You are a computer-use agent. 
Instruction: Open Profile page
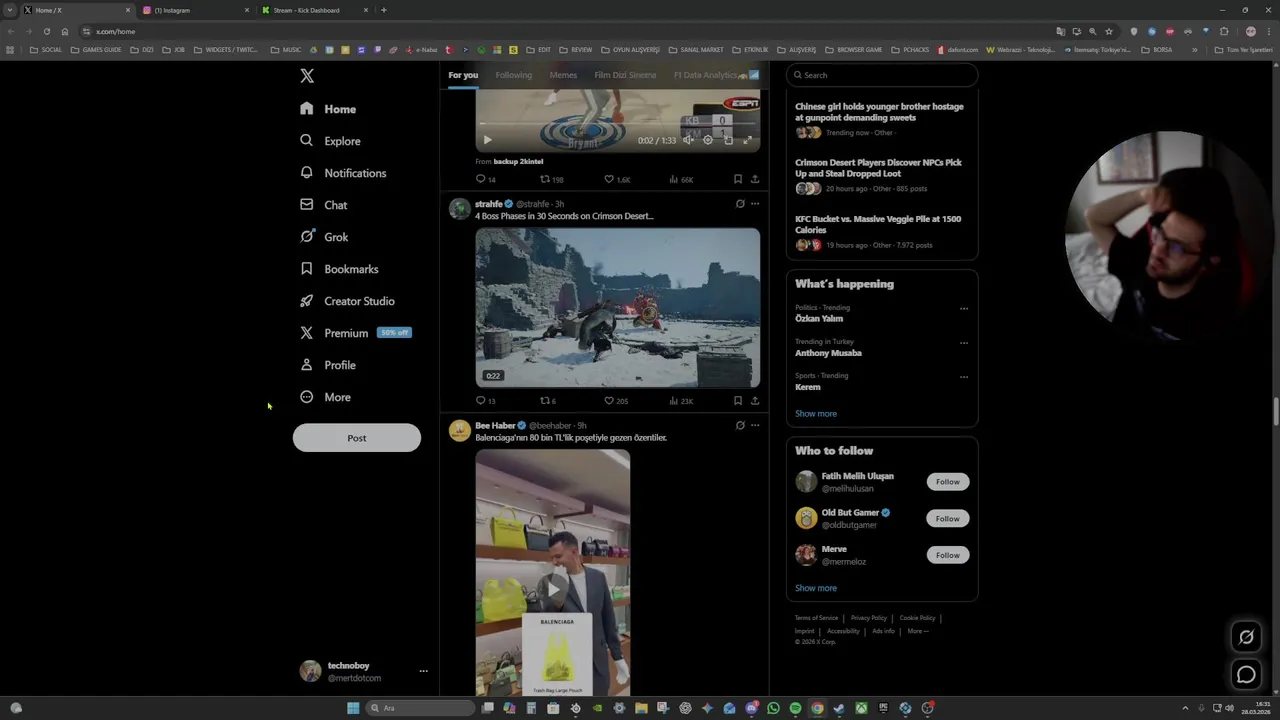click(328, 365)
